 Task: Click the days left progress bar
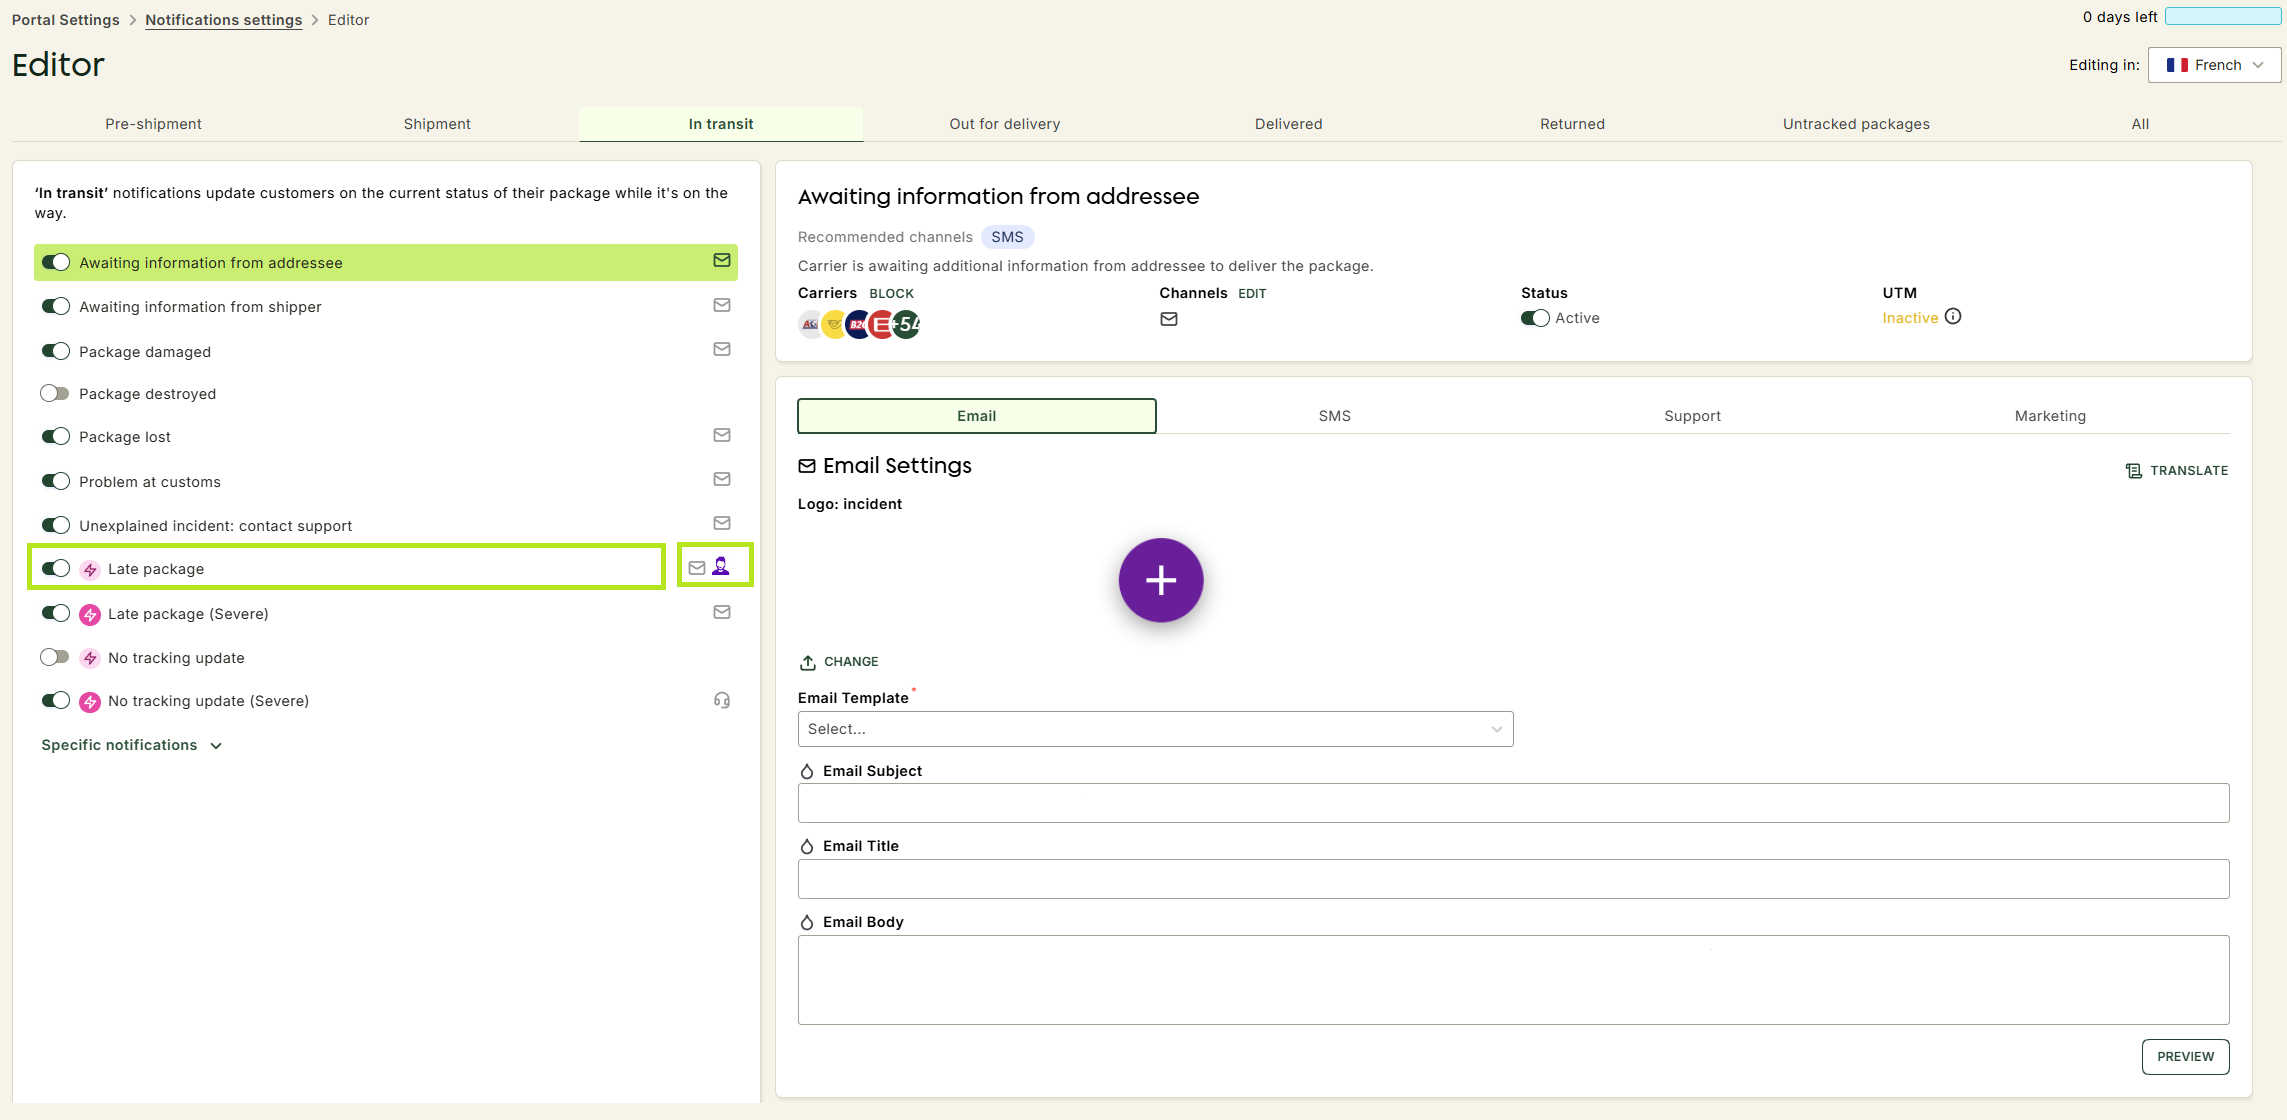click(x=2223, y=17)
